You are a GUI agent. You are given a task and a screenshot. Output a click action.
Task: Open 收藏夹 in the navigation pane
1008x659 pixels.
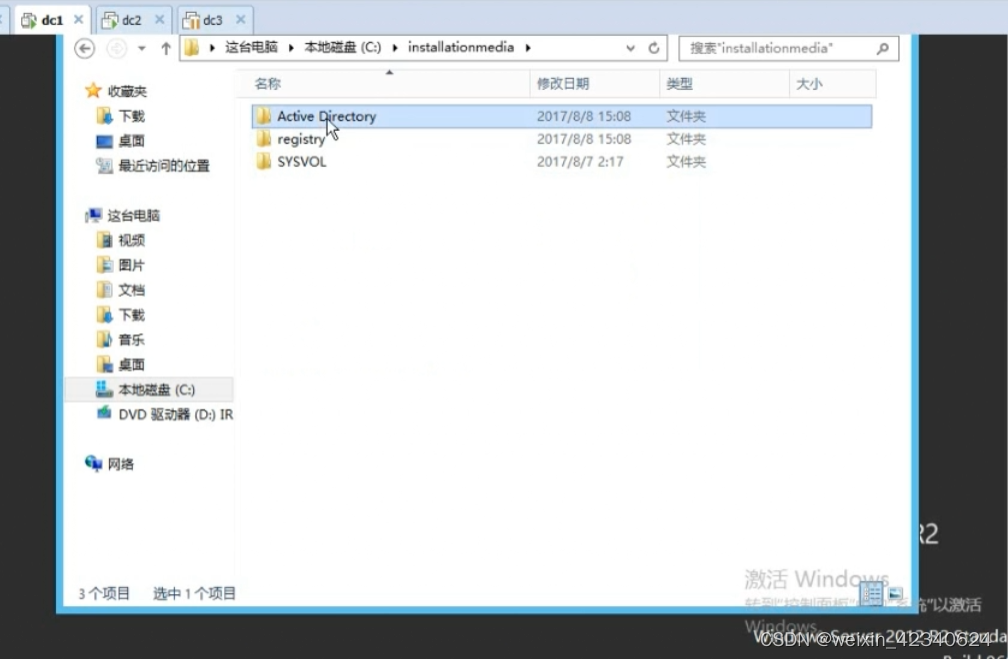coord(127,91)
